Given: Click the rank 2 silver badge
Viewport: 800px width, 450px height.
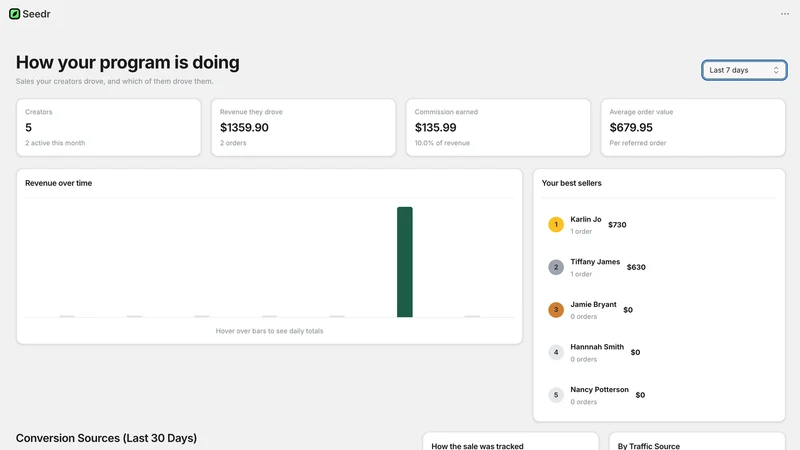Looking at the screenshot, I should 556,267.
